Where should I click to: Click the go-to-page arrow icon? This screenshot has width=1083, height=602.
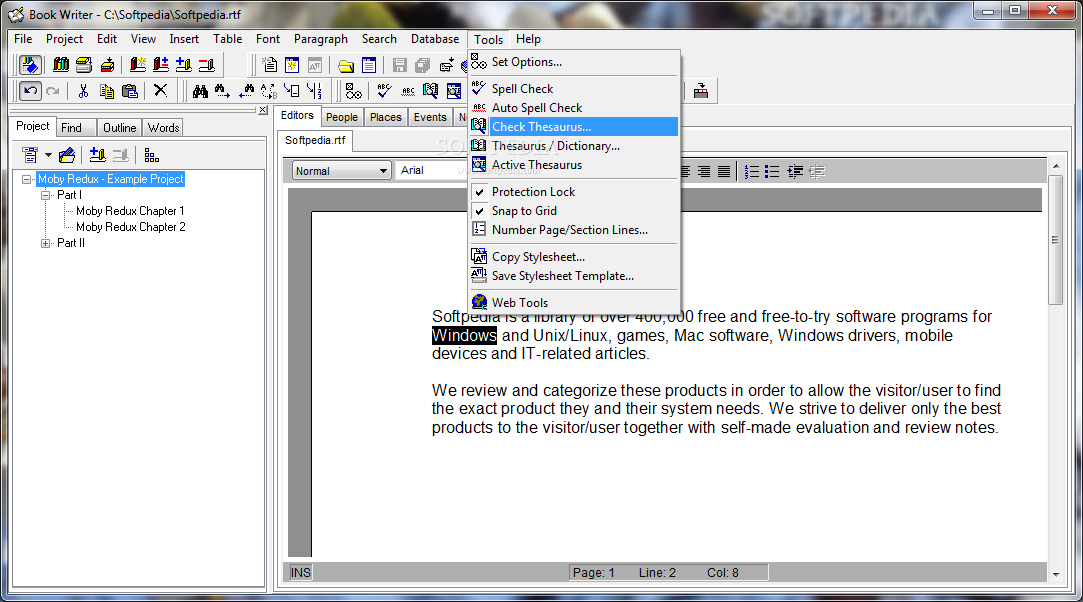click(291, 90)
